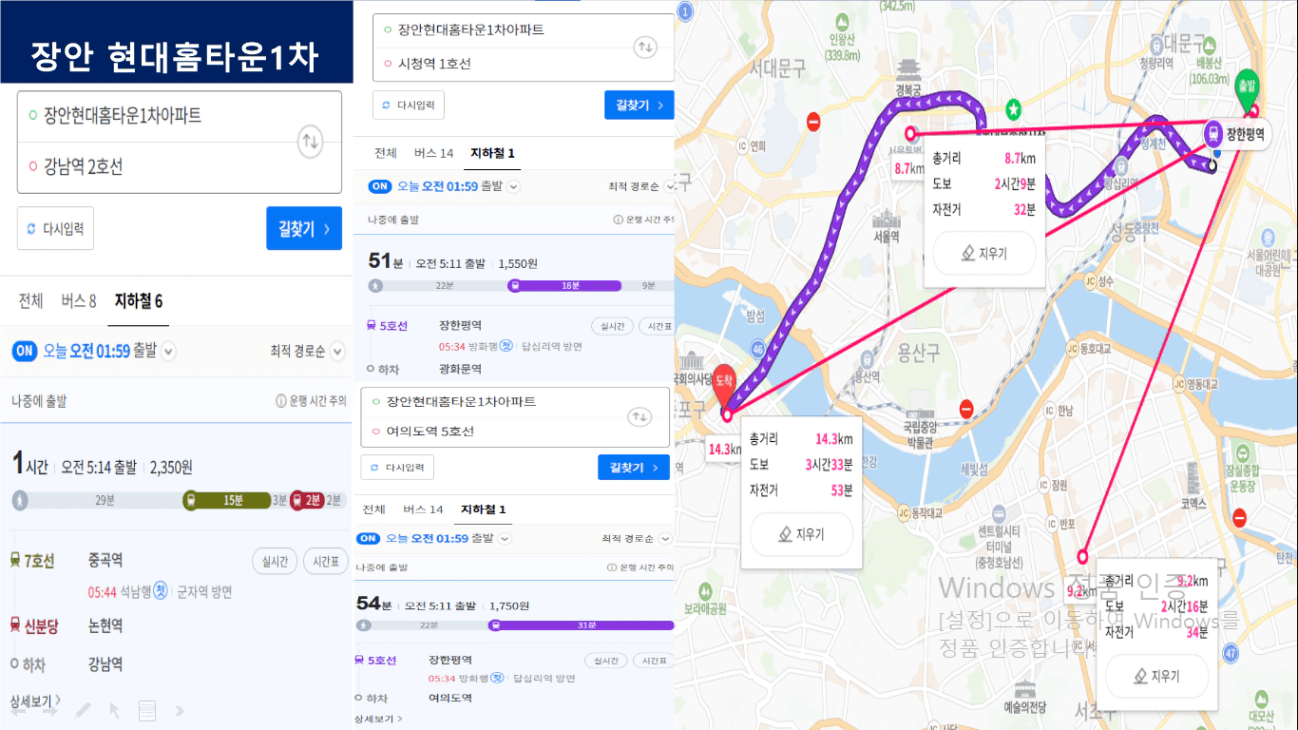Click the 강남역 2호선 destination field
This screenshot has width=1298, height=730.
[x=160, y=167]
